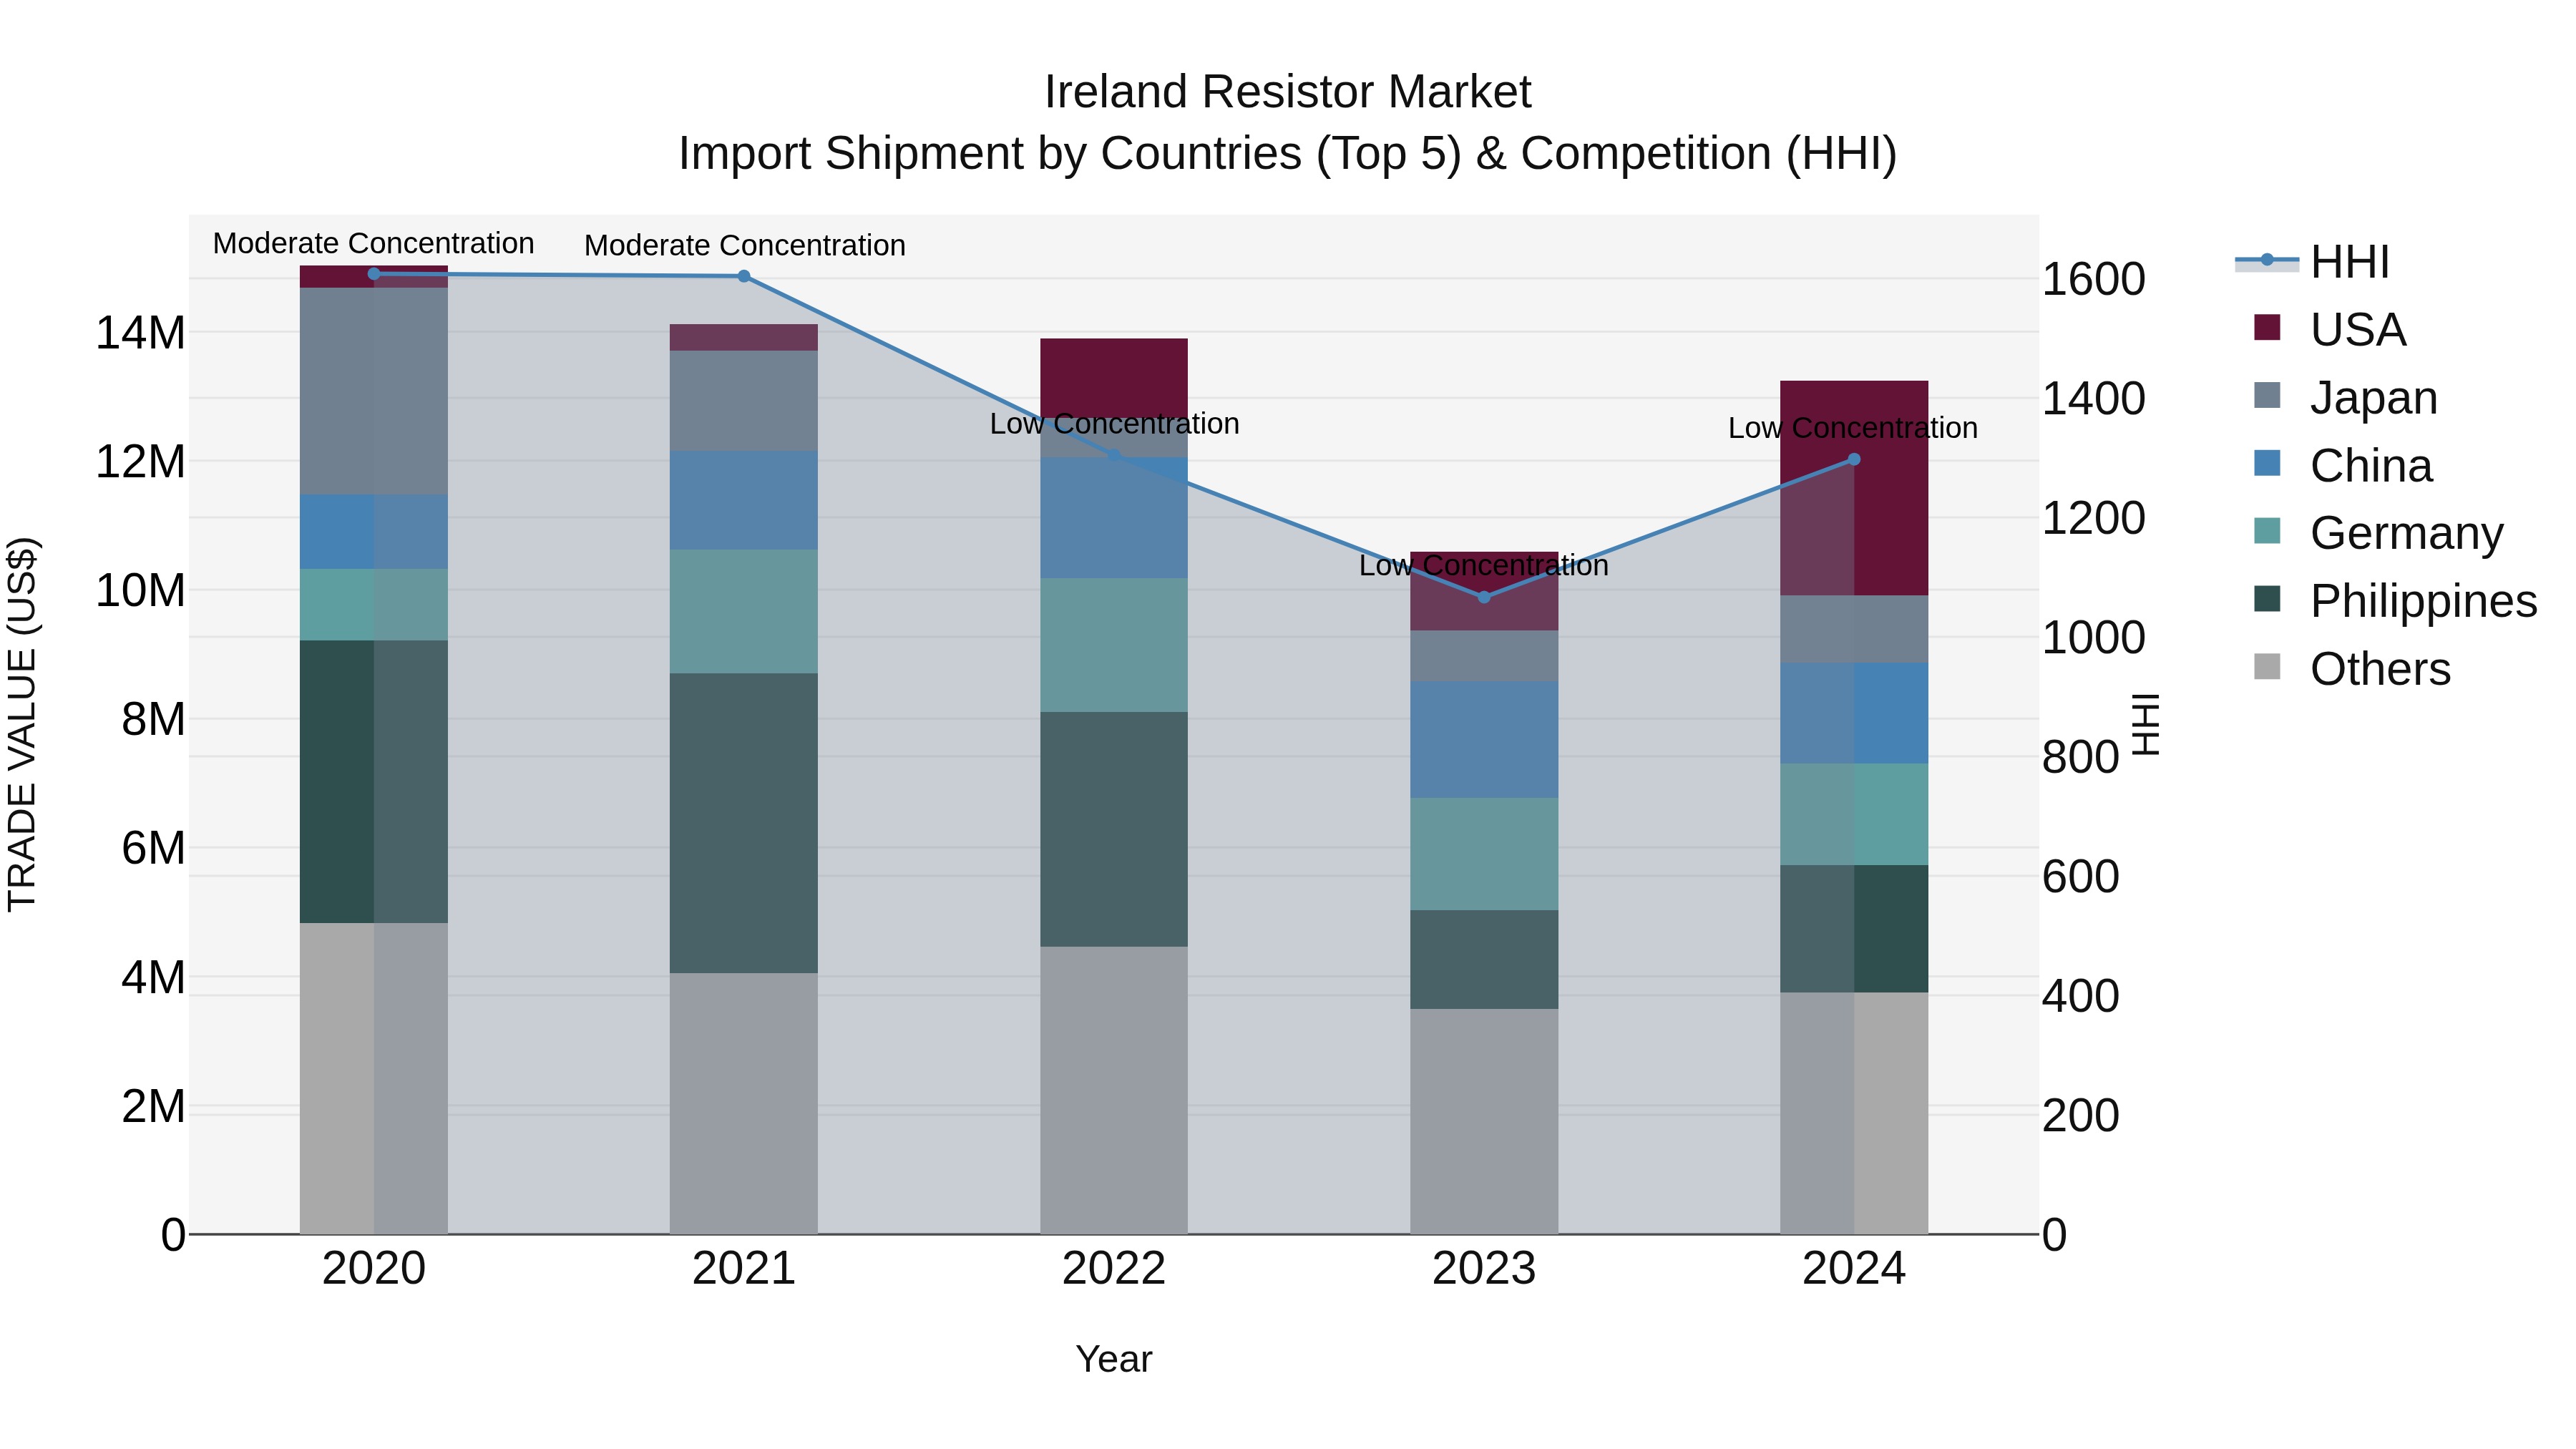The image size is (2576, 1449).
Task: Toggle the Japan legend entry
Action: coord(2345,397)
